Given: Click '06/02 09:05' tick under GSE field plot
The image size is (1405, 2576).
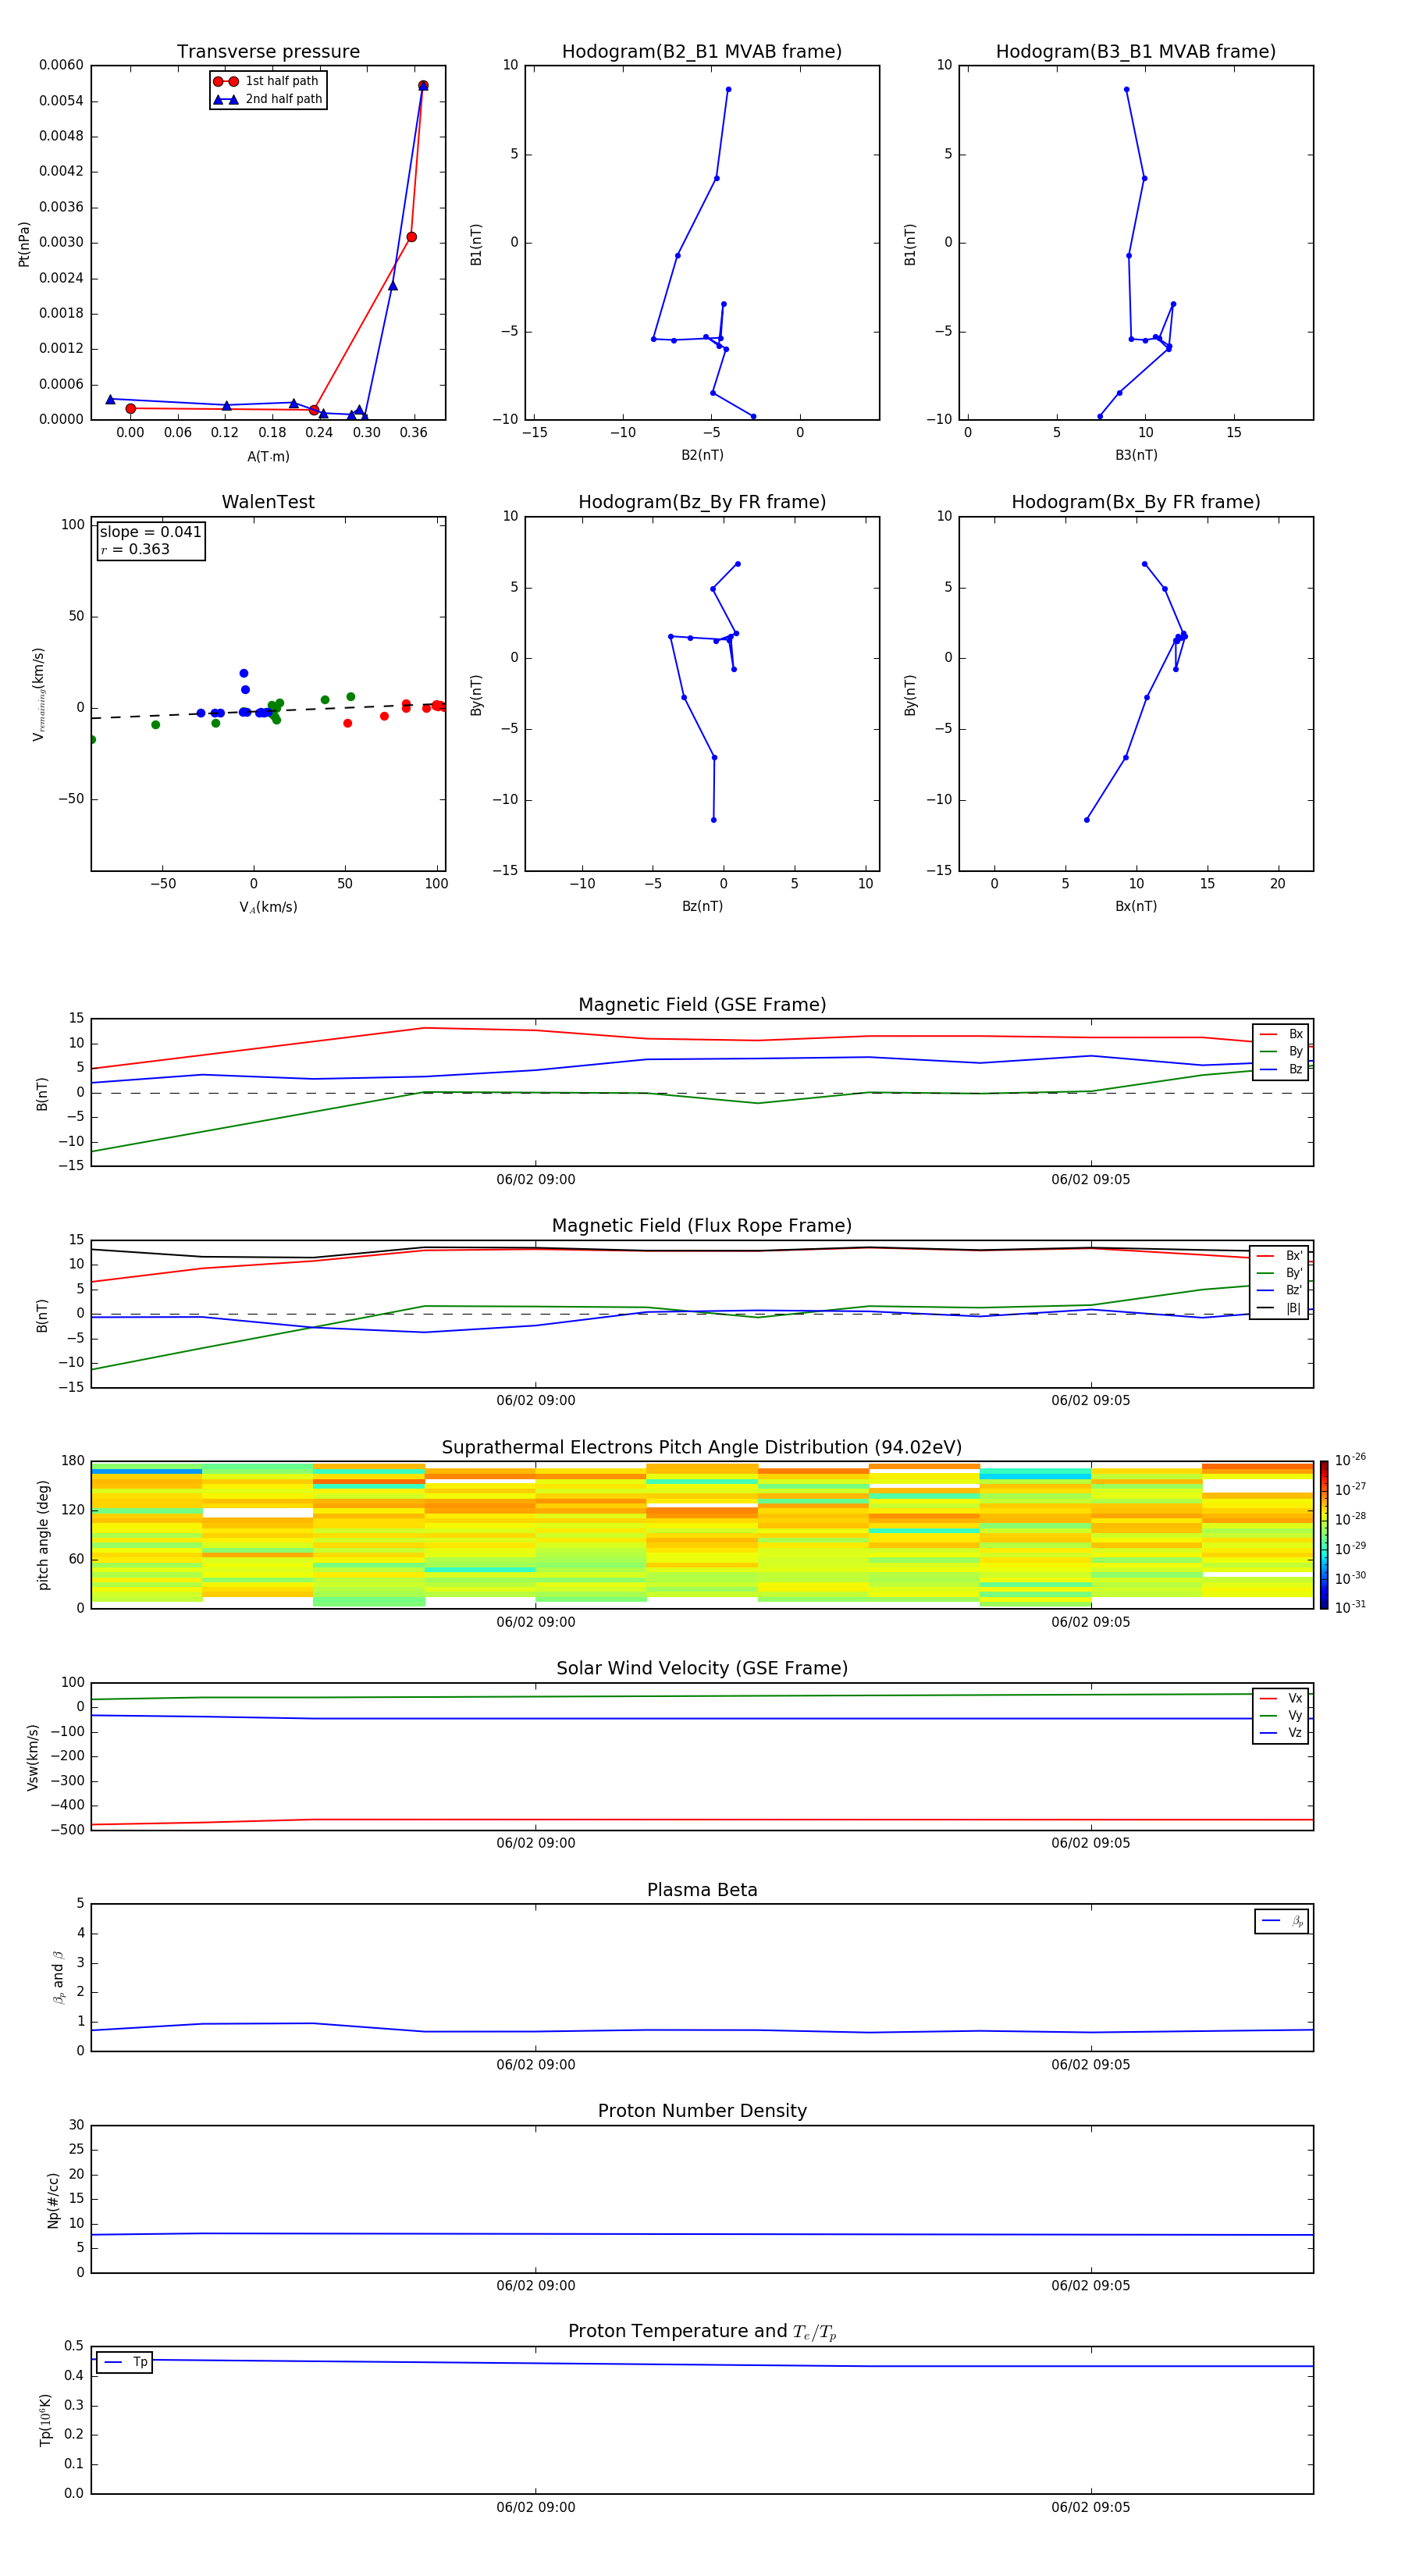Looking at the screenshot, I should (1090, 1179).
